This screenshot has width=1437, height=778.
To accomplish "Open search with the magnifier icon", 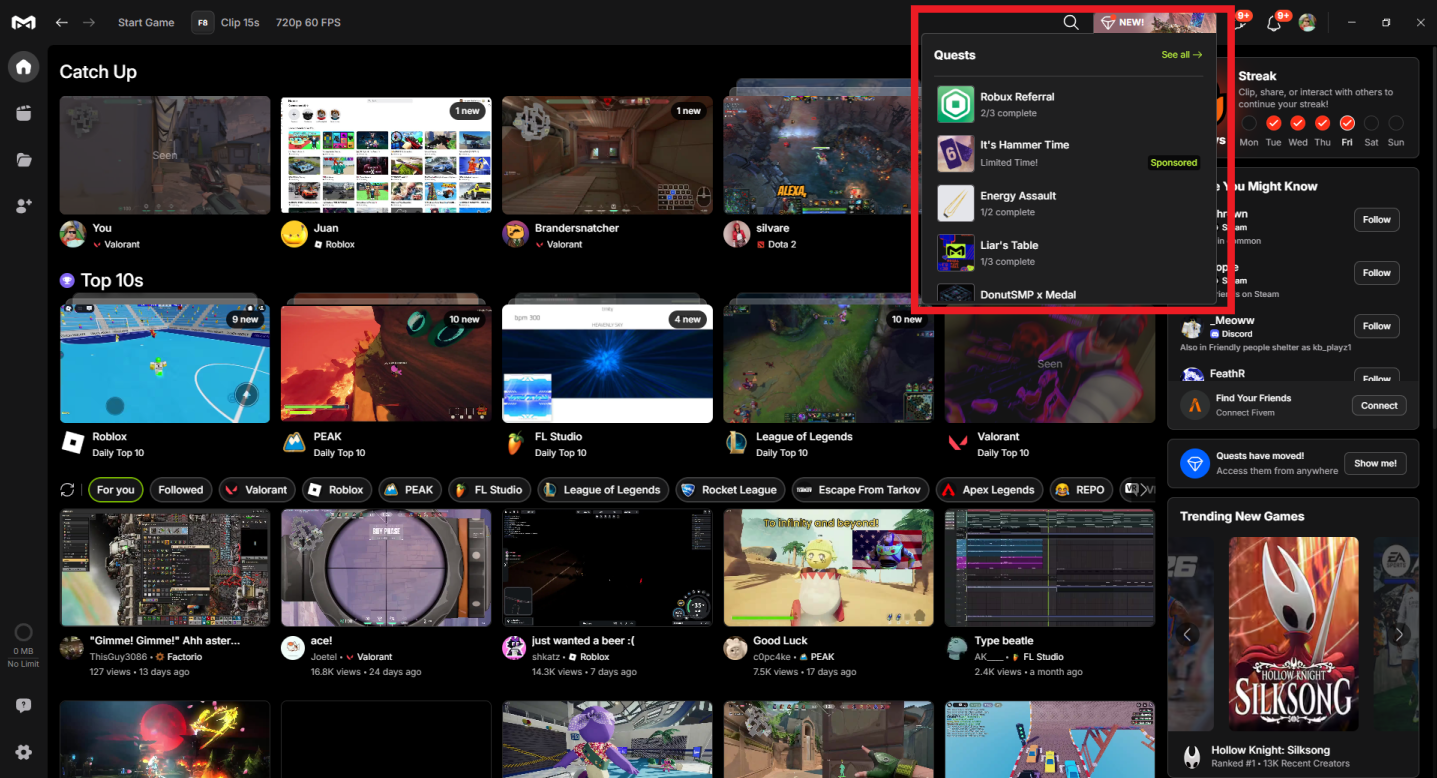I will point(1070,22).
